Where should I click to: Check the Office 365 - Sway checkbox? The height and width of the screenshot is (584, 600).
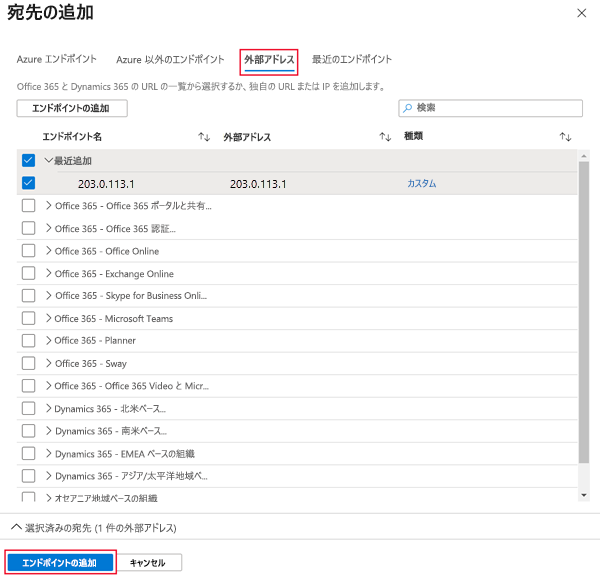click(28, 363)
